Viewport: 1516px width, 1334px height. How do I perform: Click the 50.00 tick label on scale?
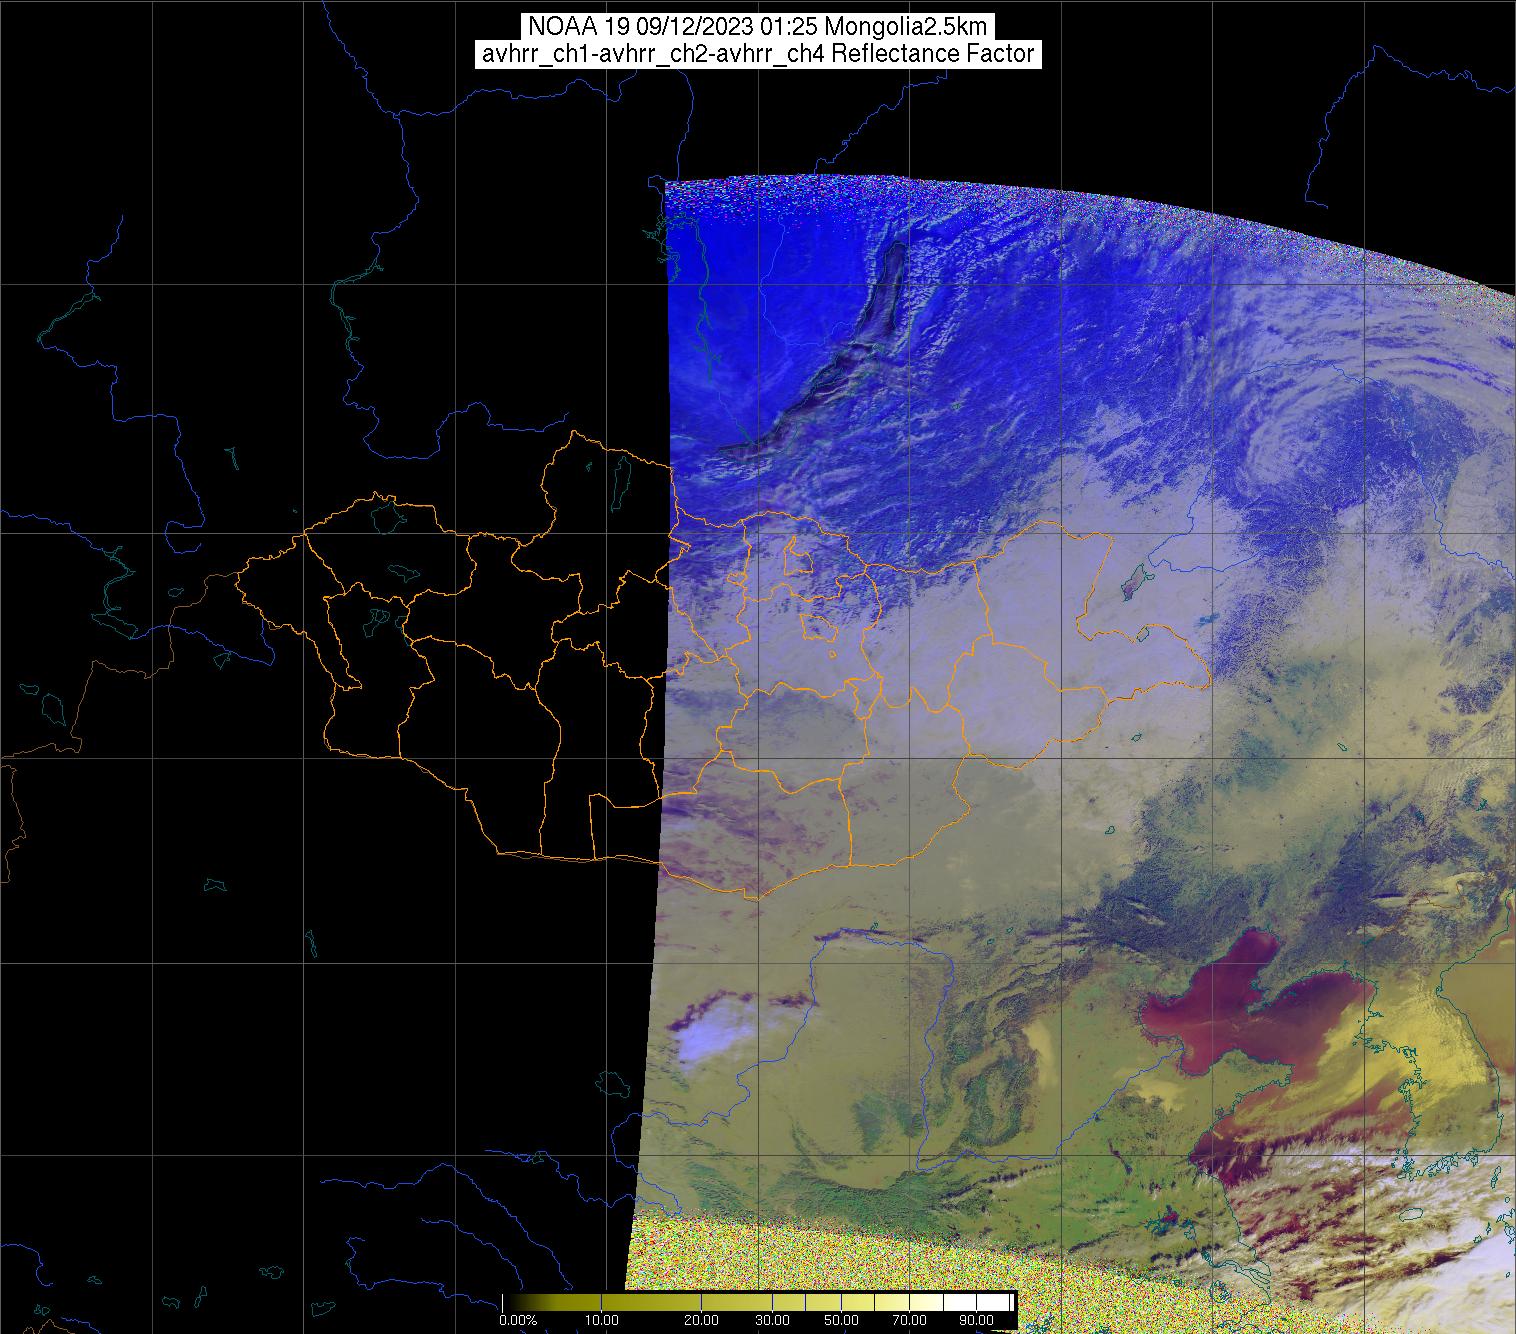842,1321
